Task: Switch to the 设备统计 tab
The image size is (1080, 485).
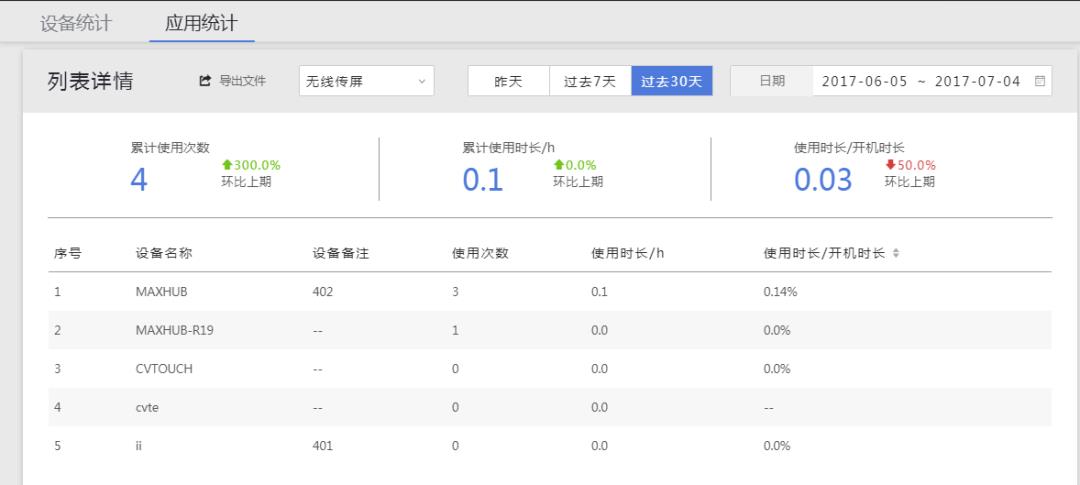Action: click(76, 23)
